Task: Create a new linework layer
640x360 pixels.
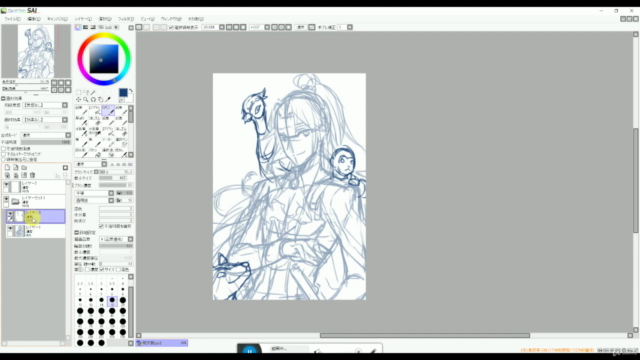Action: coord(16,167)
